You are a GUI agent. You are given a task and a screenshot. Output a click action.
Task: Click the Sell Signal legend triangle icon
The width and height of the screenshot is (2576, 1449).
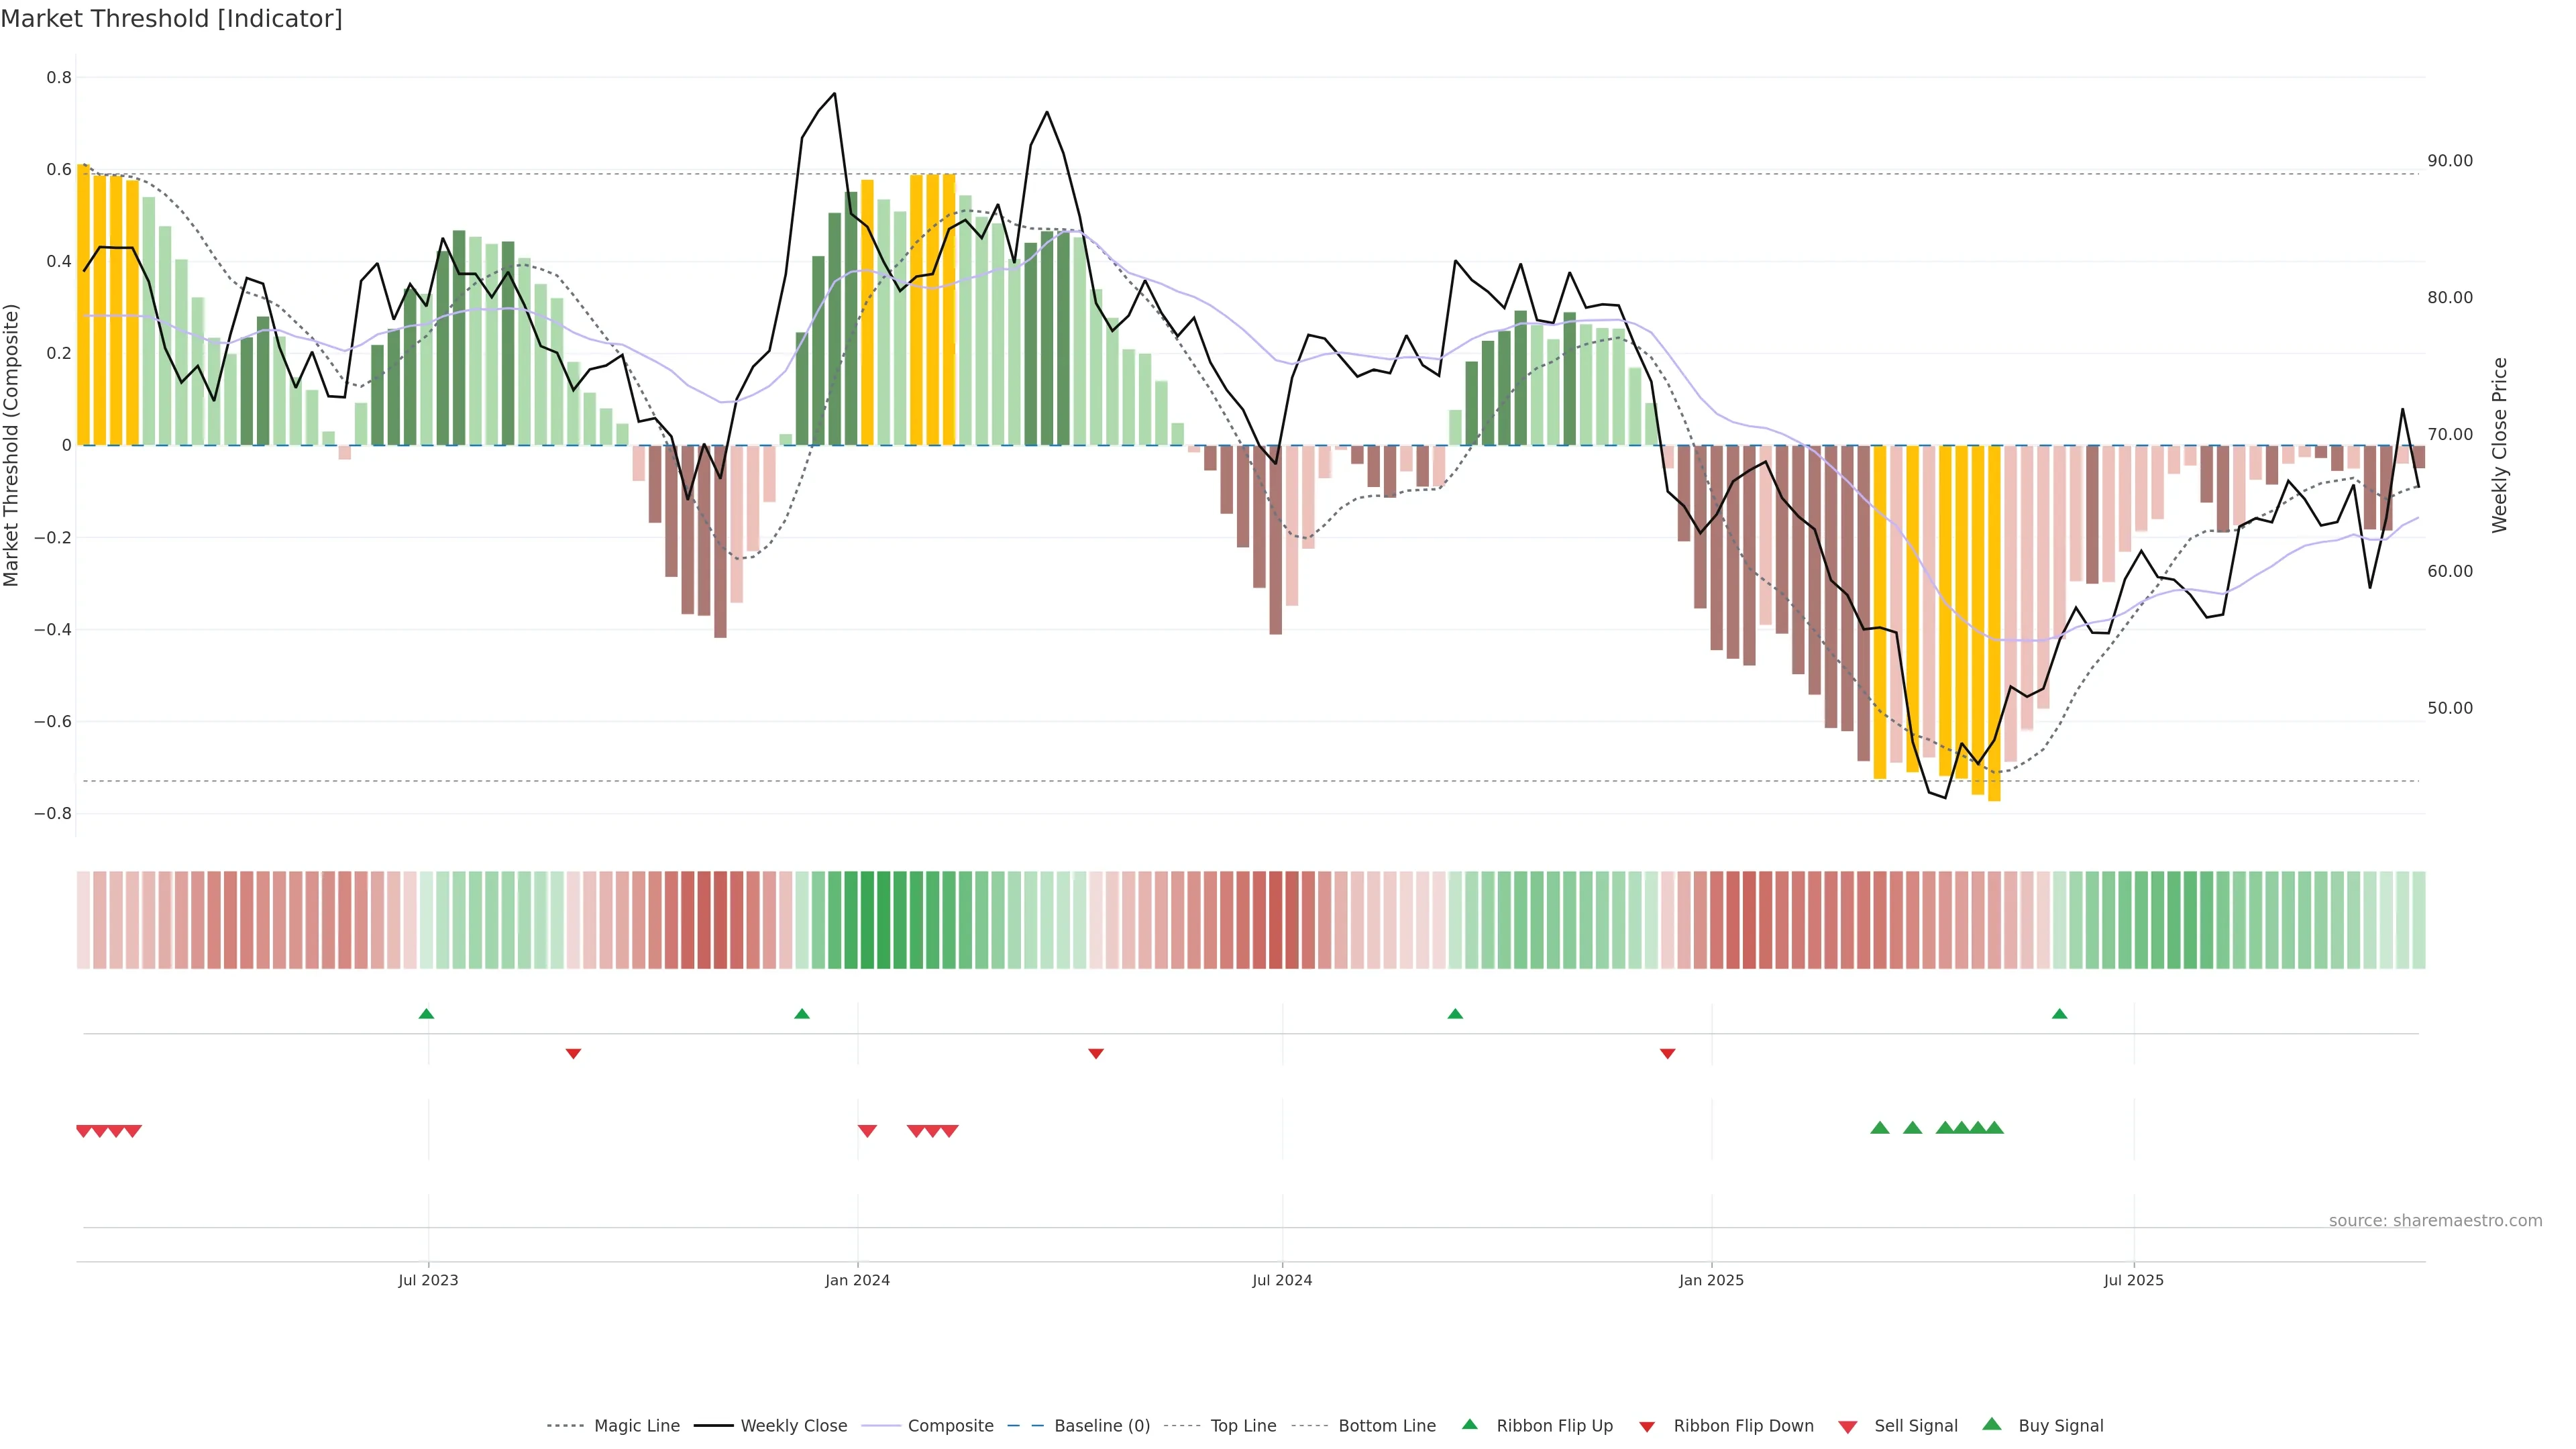coord(1847,1426)
